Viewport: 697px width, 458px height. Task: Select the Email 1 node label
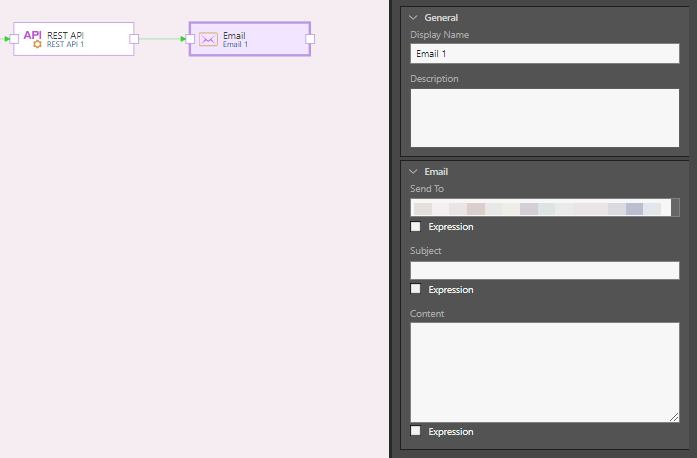click(235, 44)
